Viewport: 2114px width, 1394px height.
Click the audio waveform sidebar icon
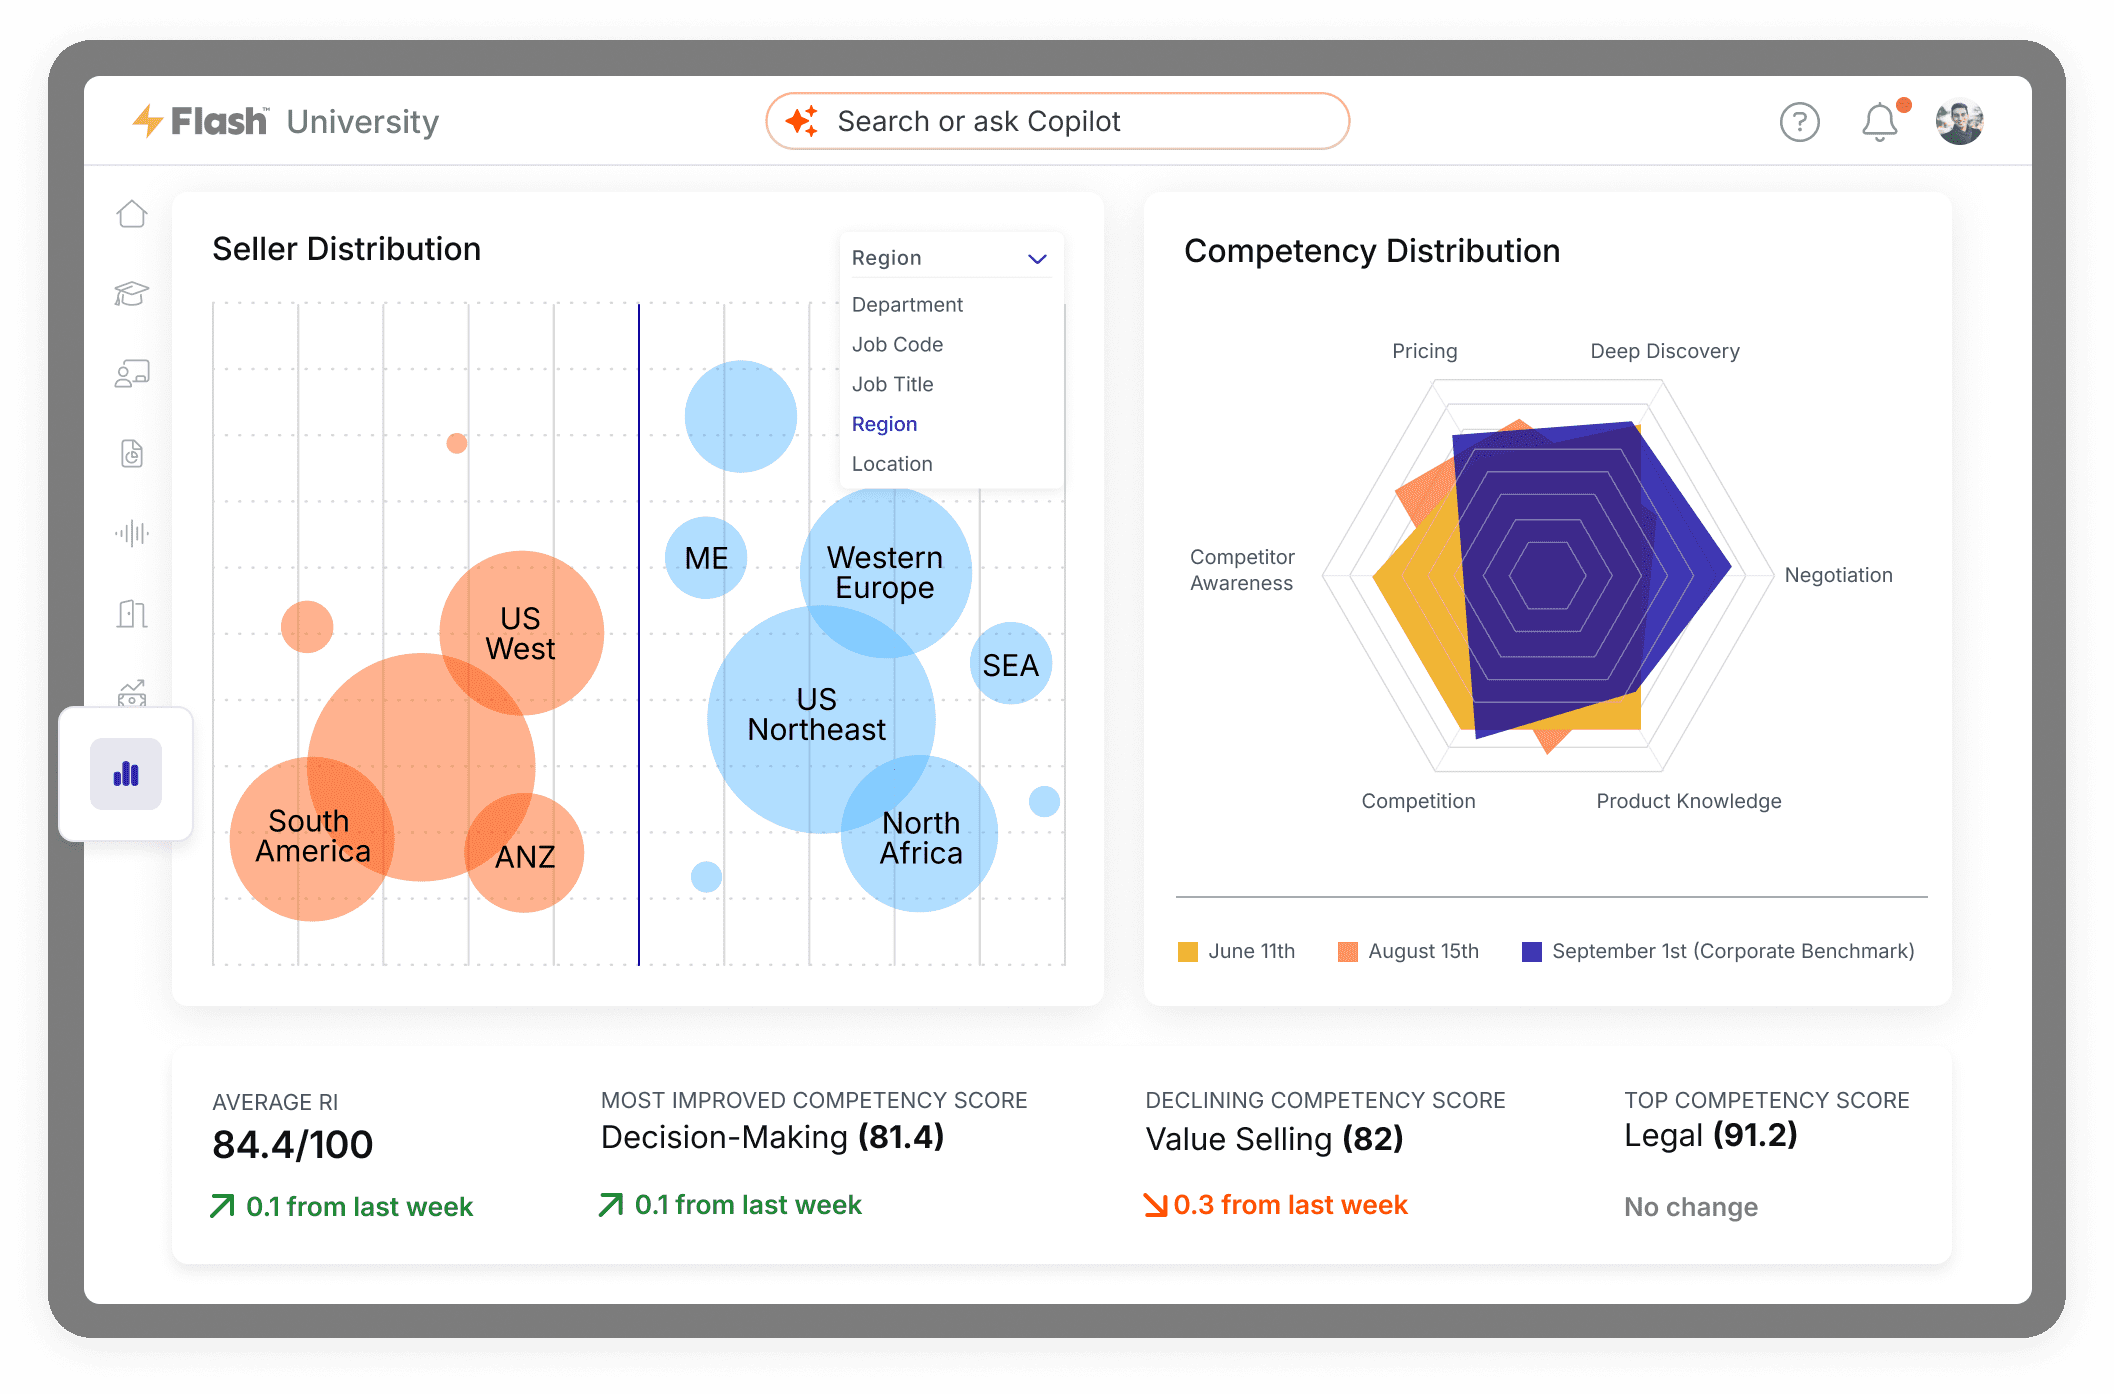point(132,533)
